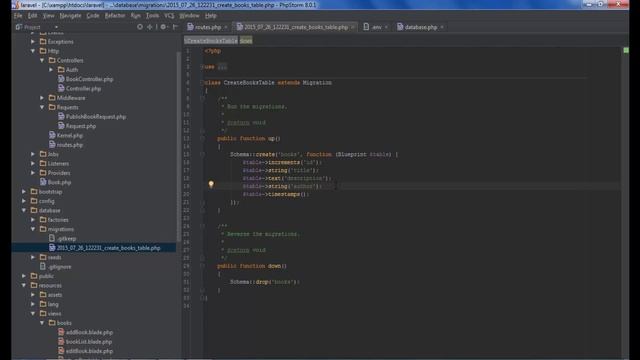
Task: Switch to the routes.php tab
Action: click(208, 27)
